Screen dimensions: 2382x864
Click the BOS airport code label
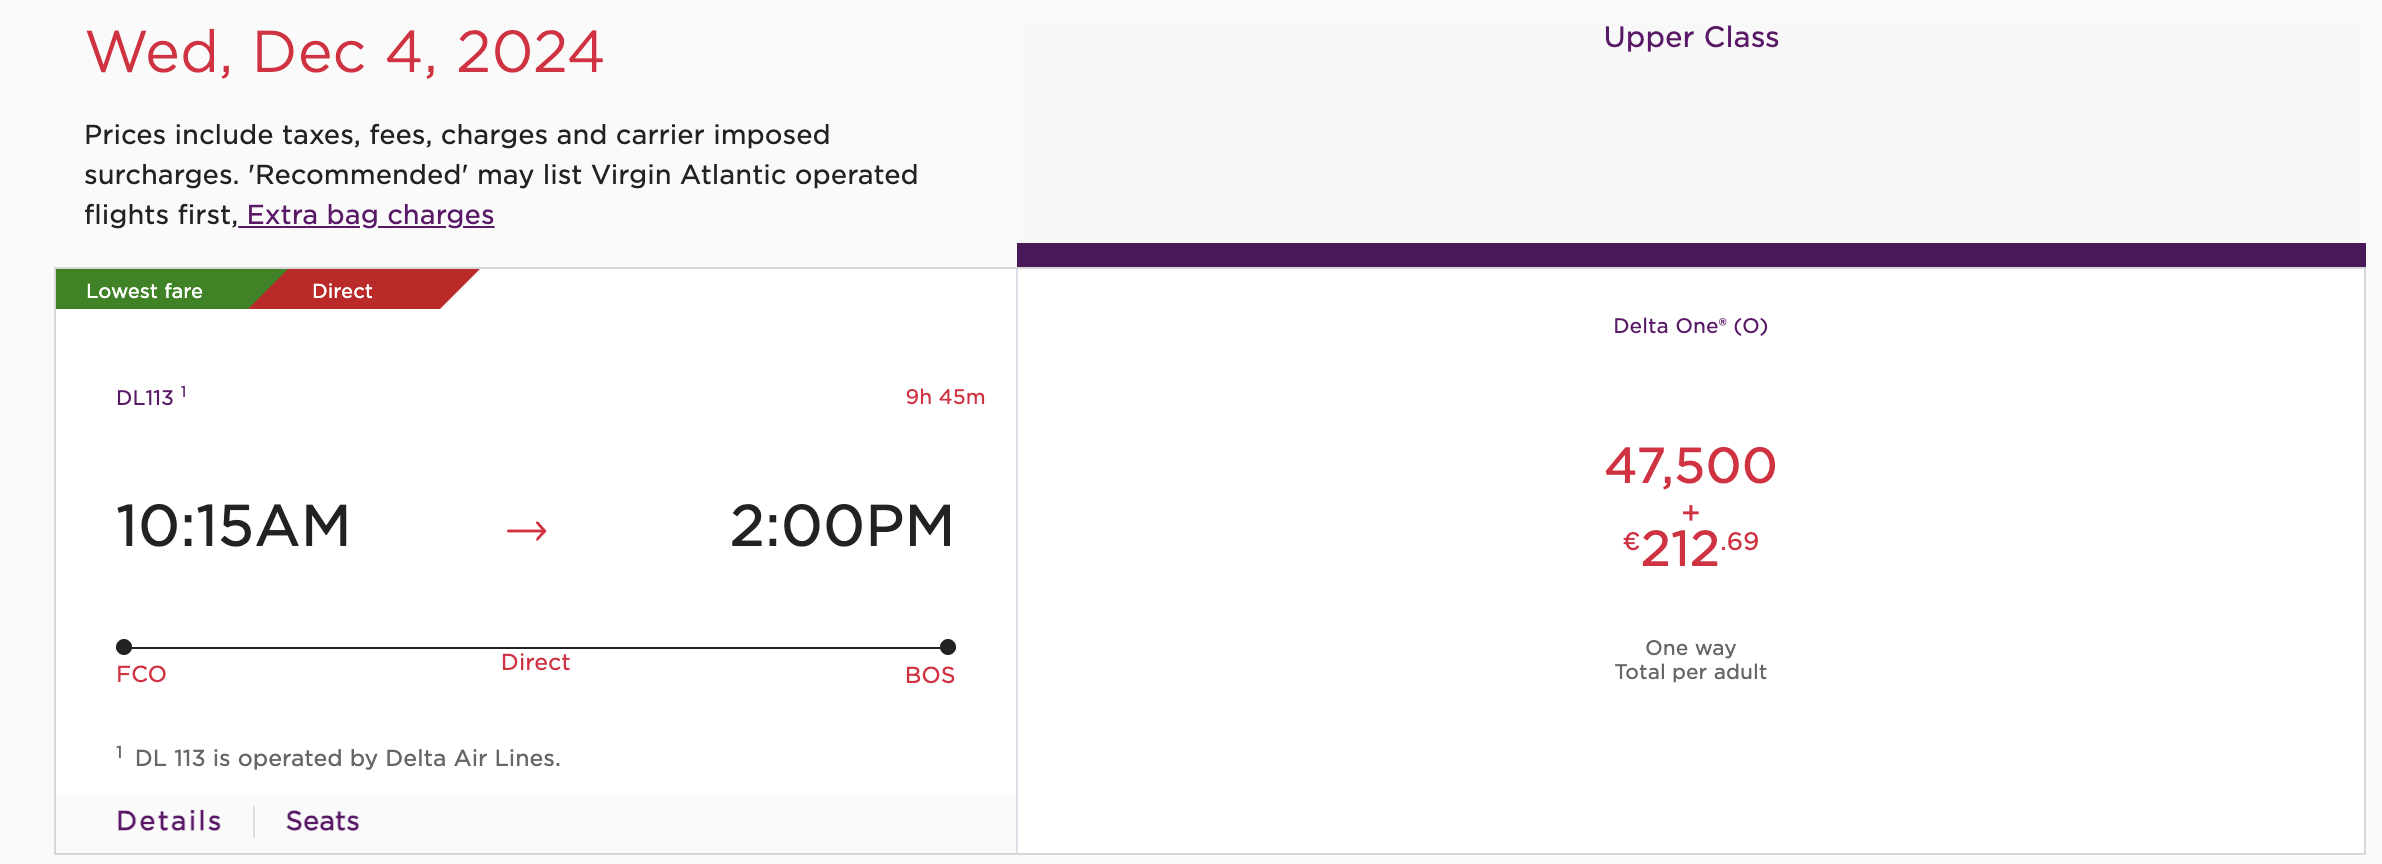pos(930,675)
